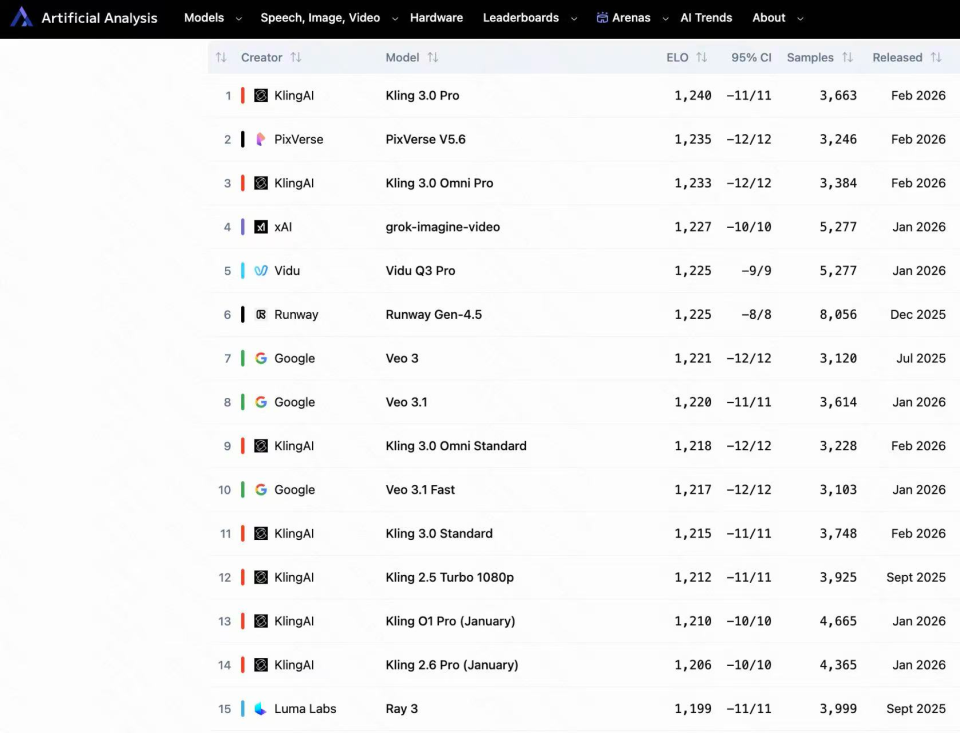The height and width of the screenshot is (733, 960).
Task: Open the Runway Gen-4.5 model link
Action: point(434,314)
